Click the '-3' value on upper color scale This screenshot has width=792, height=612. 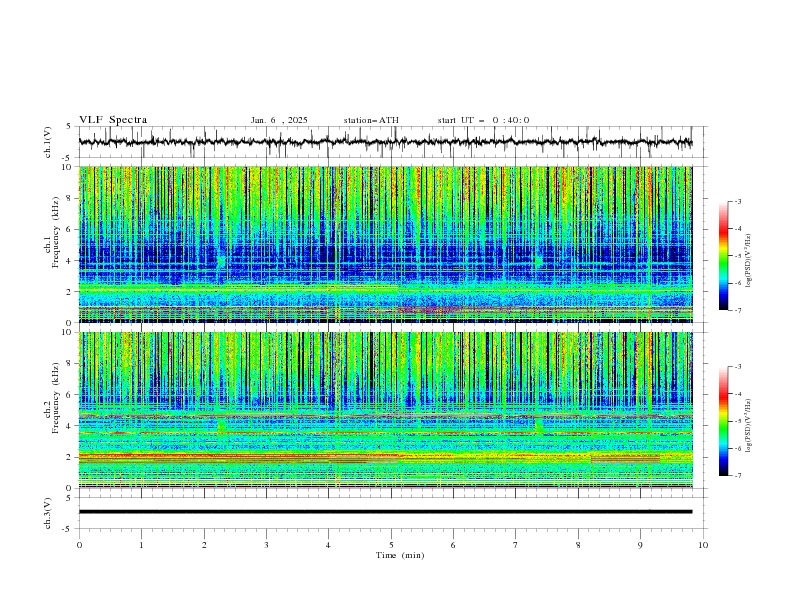[x=737, y=201]
